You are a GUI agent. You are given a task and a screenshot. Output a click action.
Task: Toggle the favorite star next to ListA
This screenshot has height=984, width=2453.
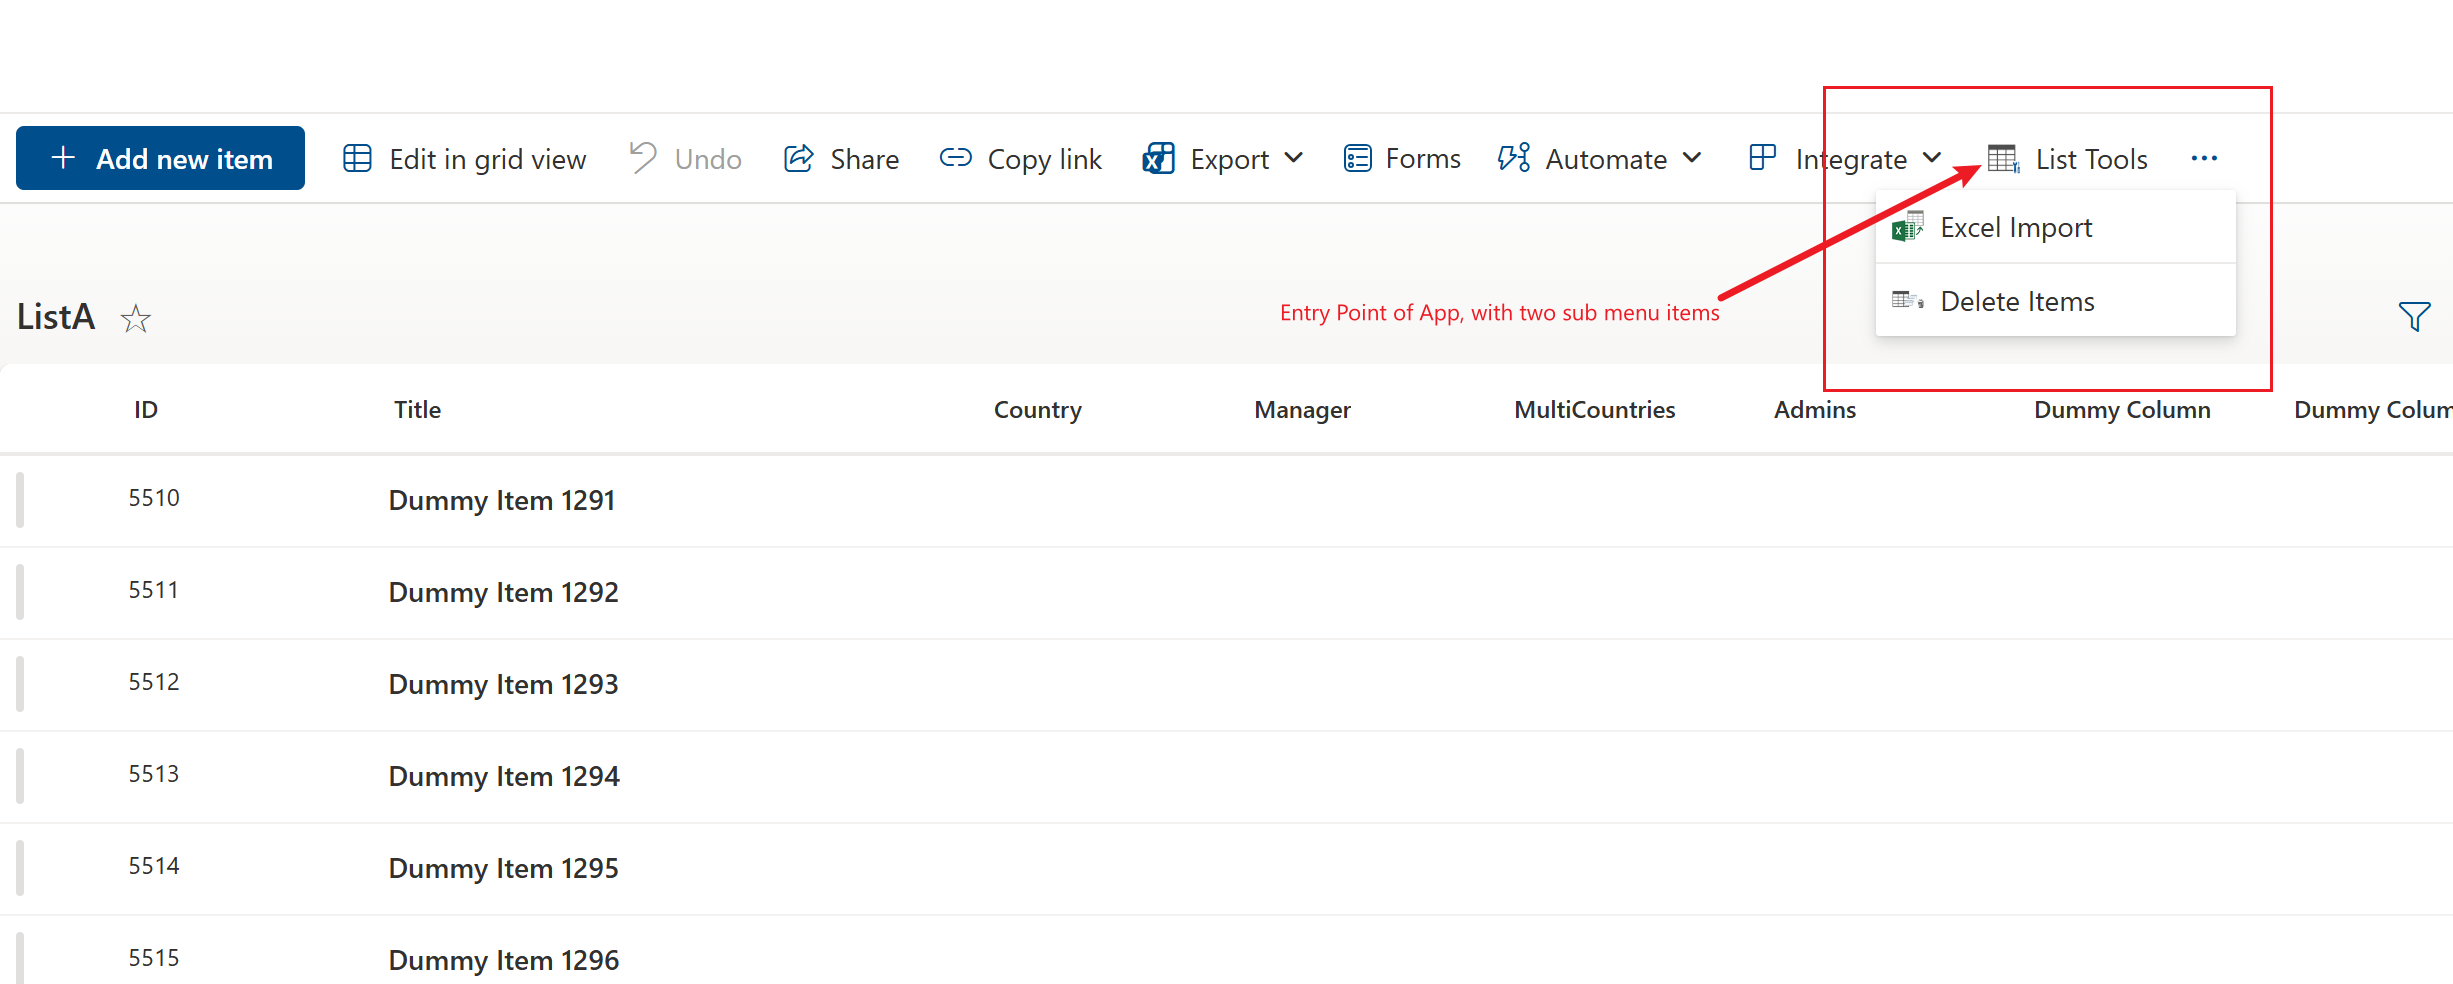pos(136,318)
